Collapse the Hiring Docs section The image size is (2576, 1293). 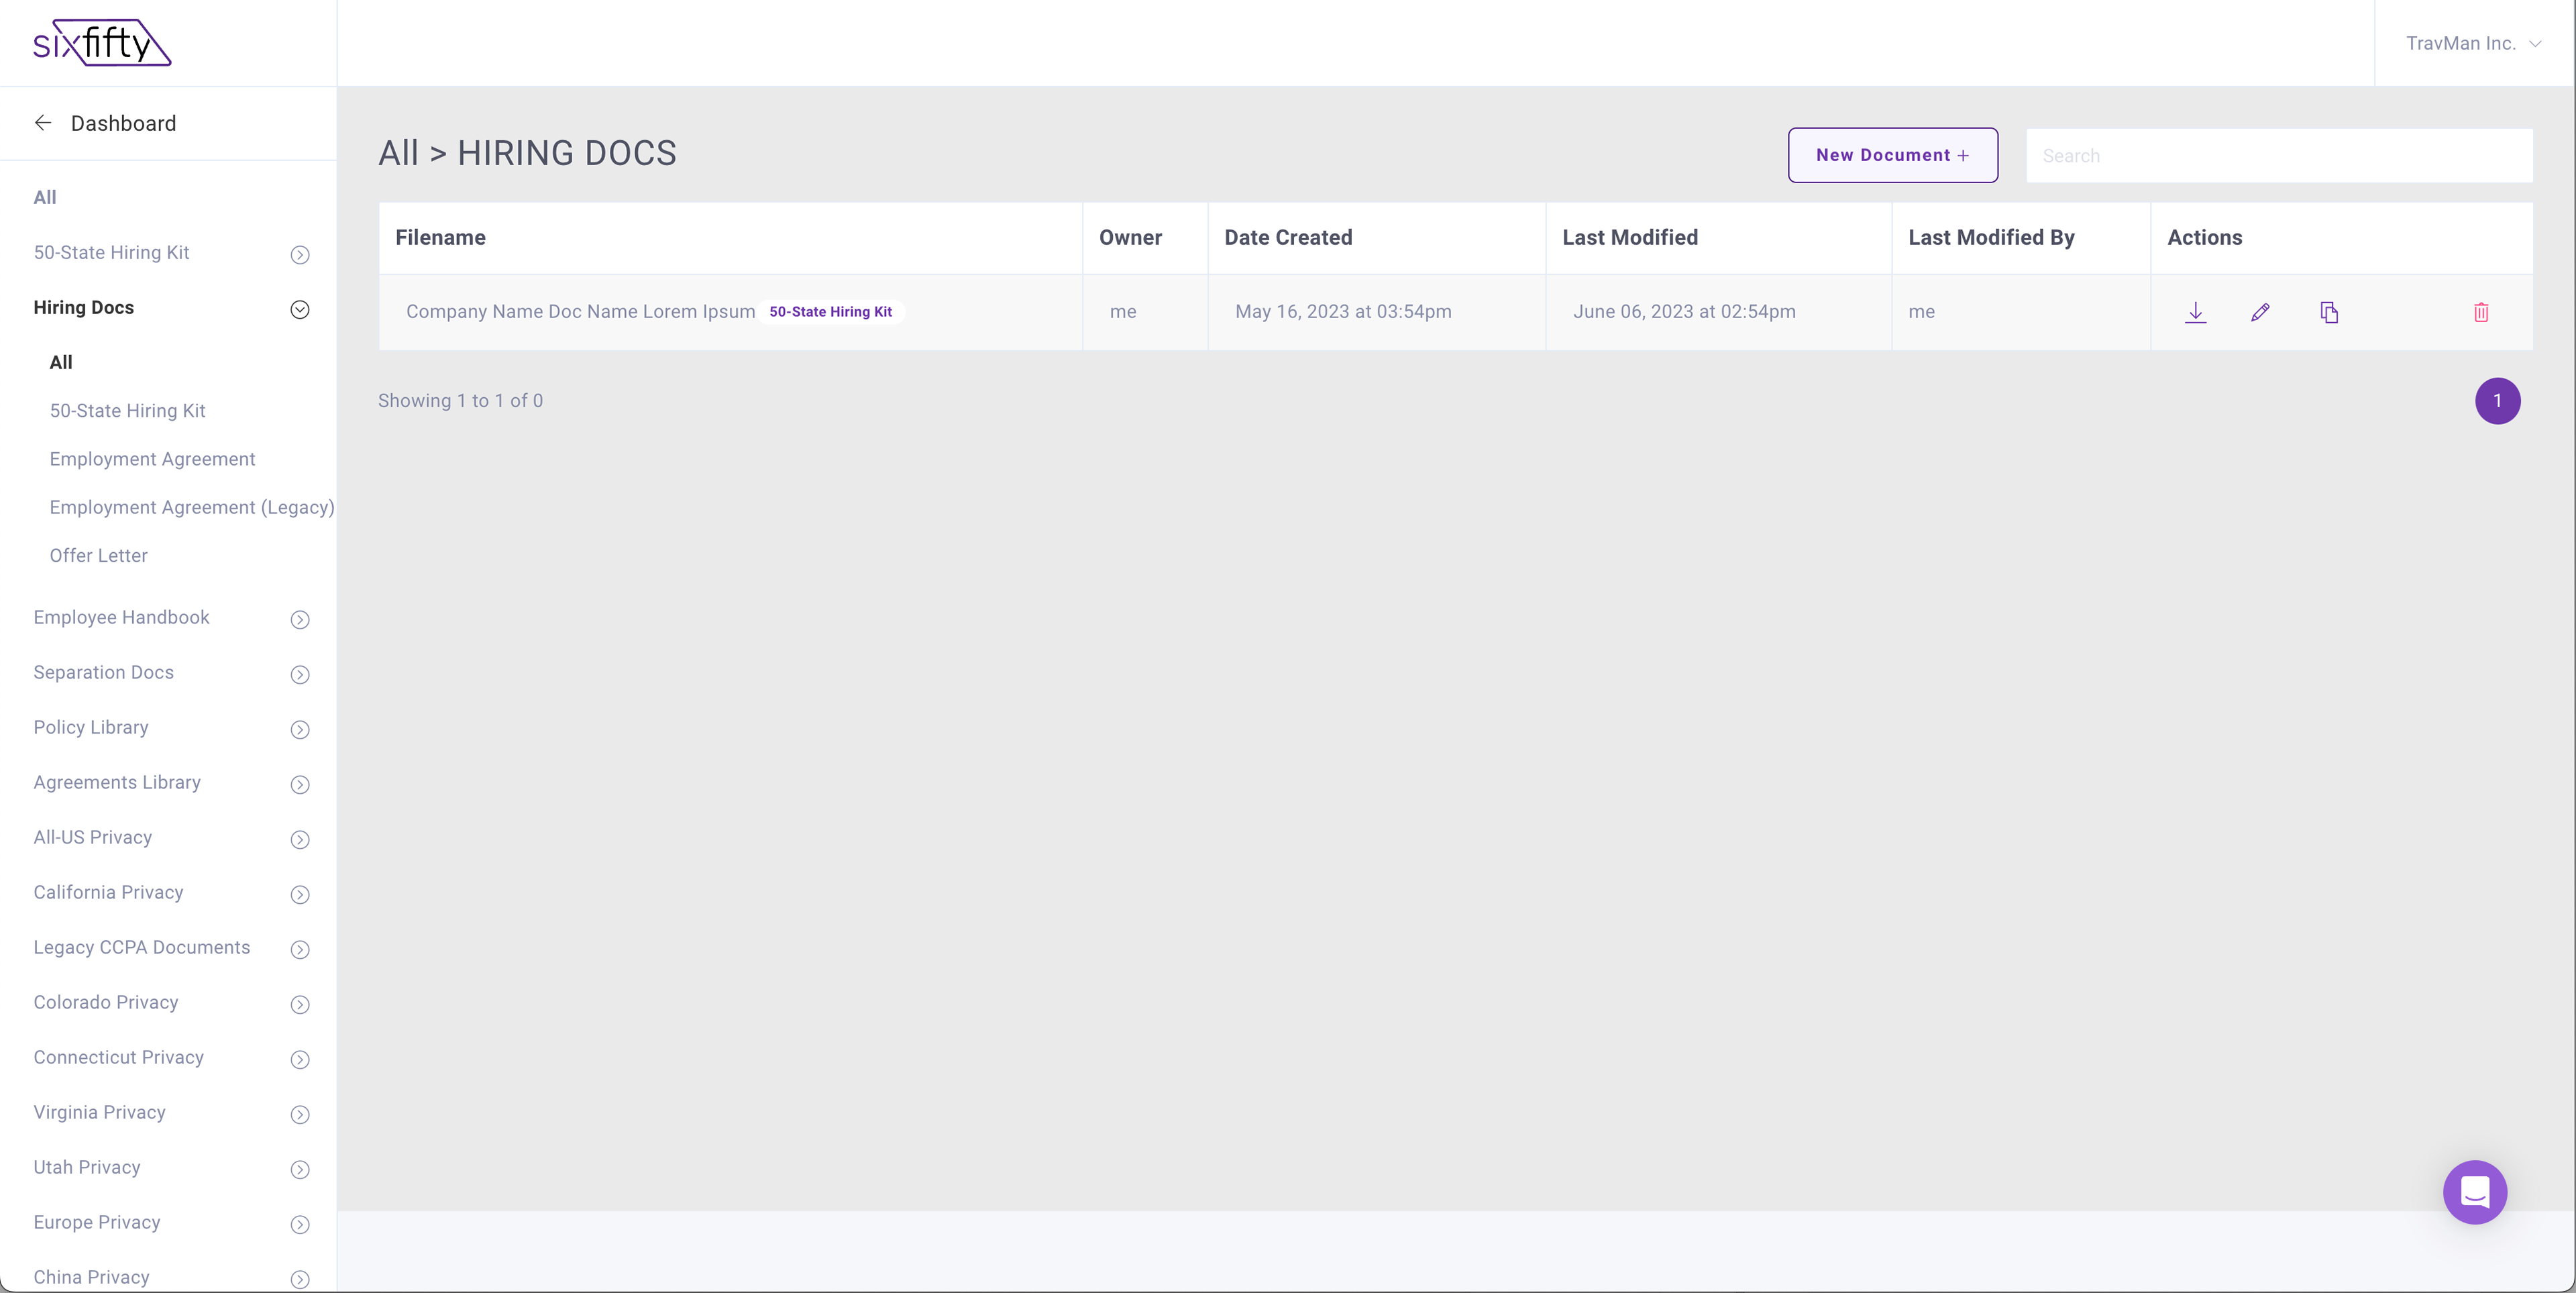[300, 309]
